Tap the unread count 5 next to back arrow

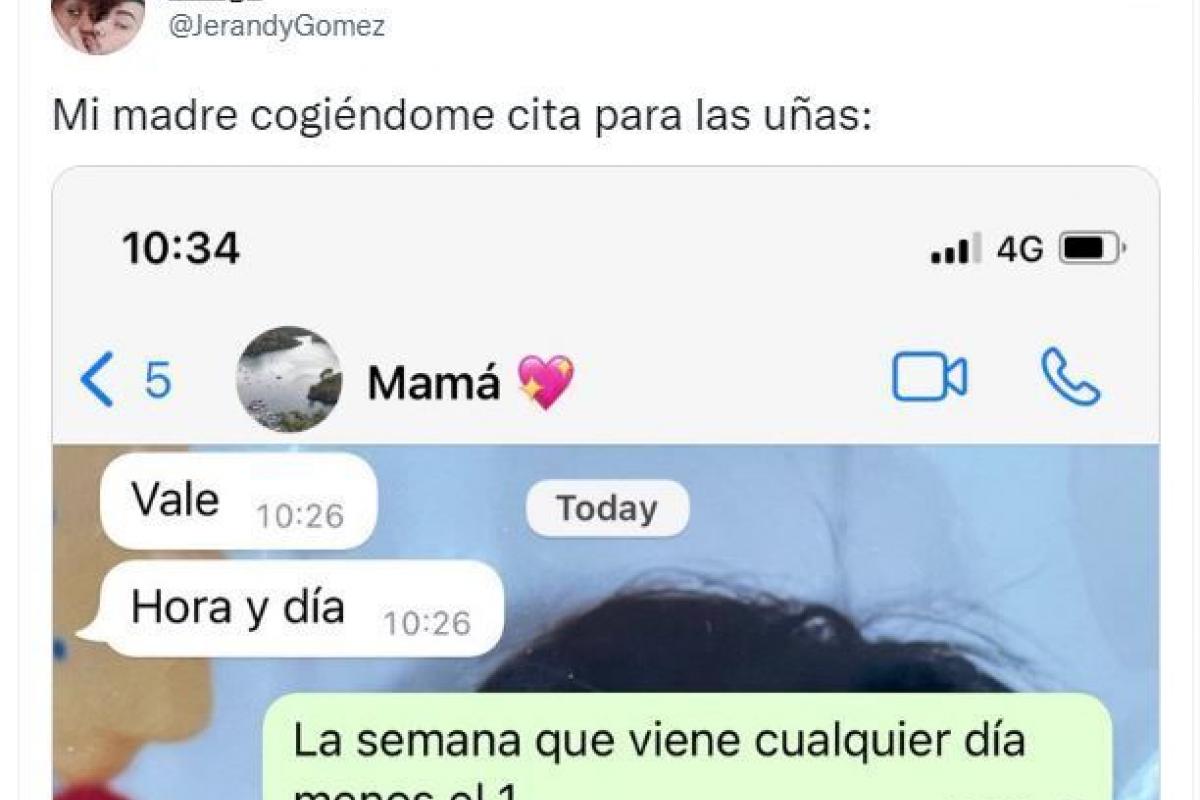point(158,381)
